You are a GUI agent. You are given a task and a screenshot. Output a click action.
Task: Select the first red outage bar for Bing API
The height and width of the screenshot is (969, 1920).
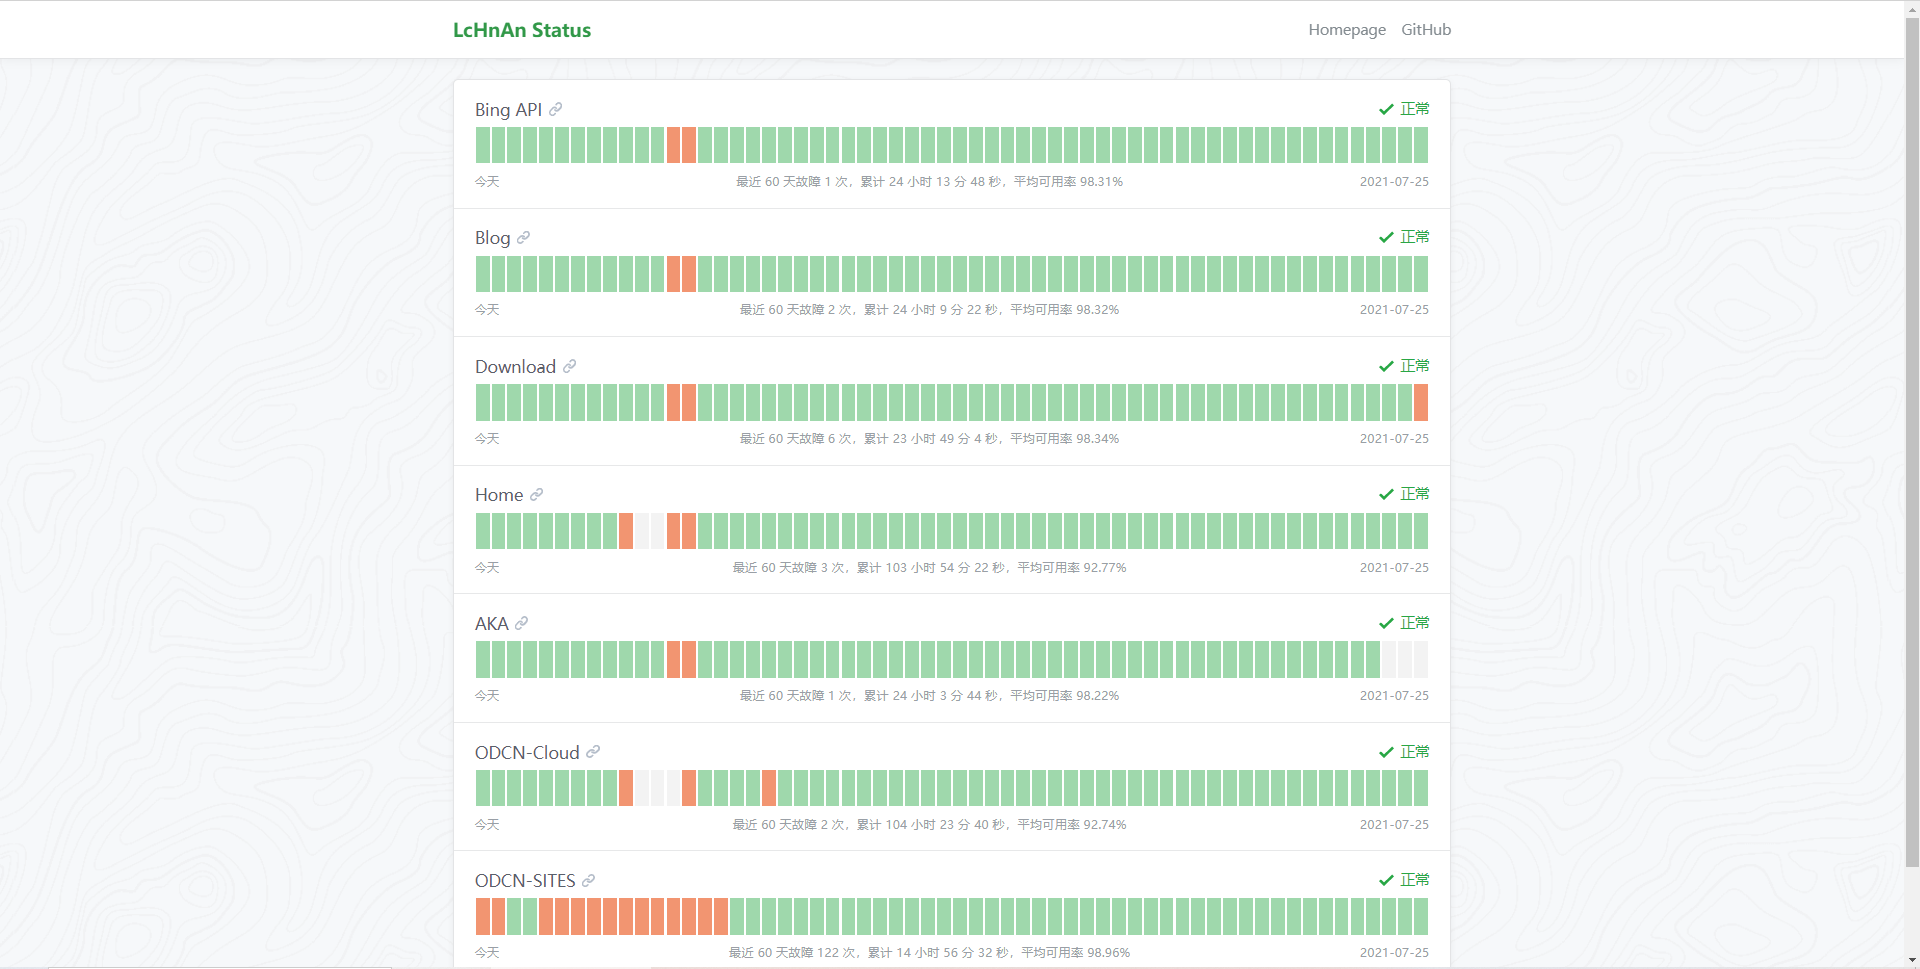[x=673, y=145]
